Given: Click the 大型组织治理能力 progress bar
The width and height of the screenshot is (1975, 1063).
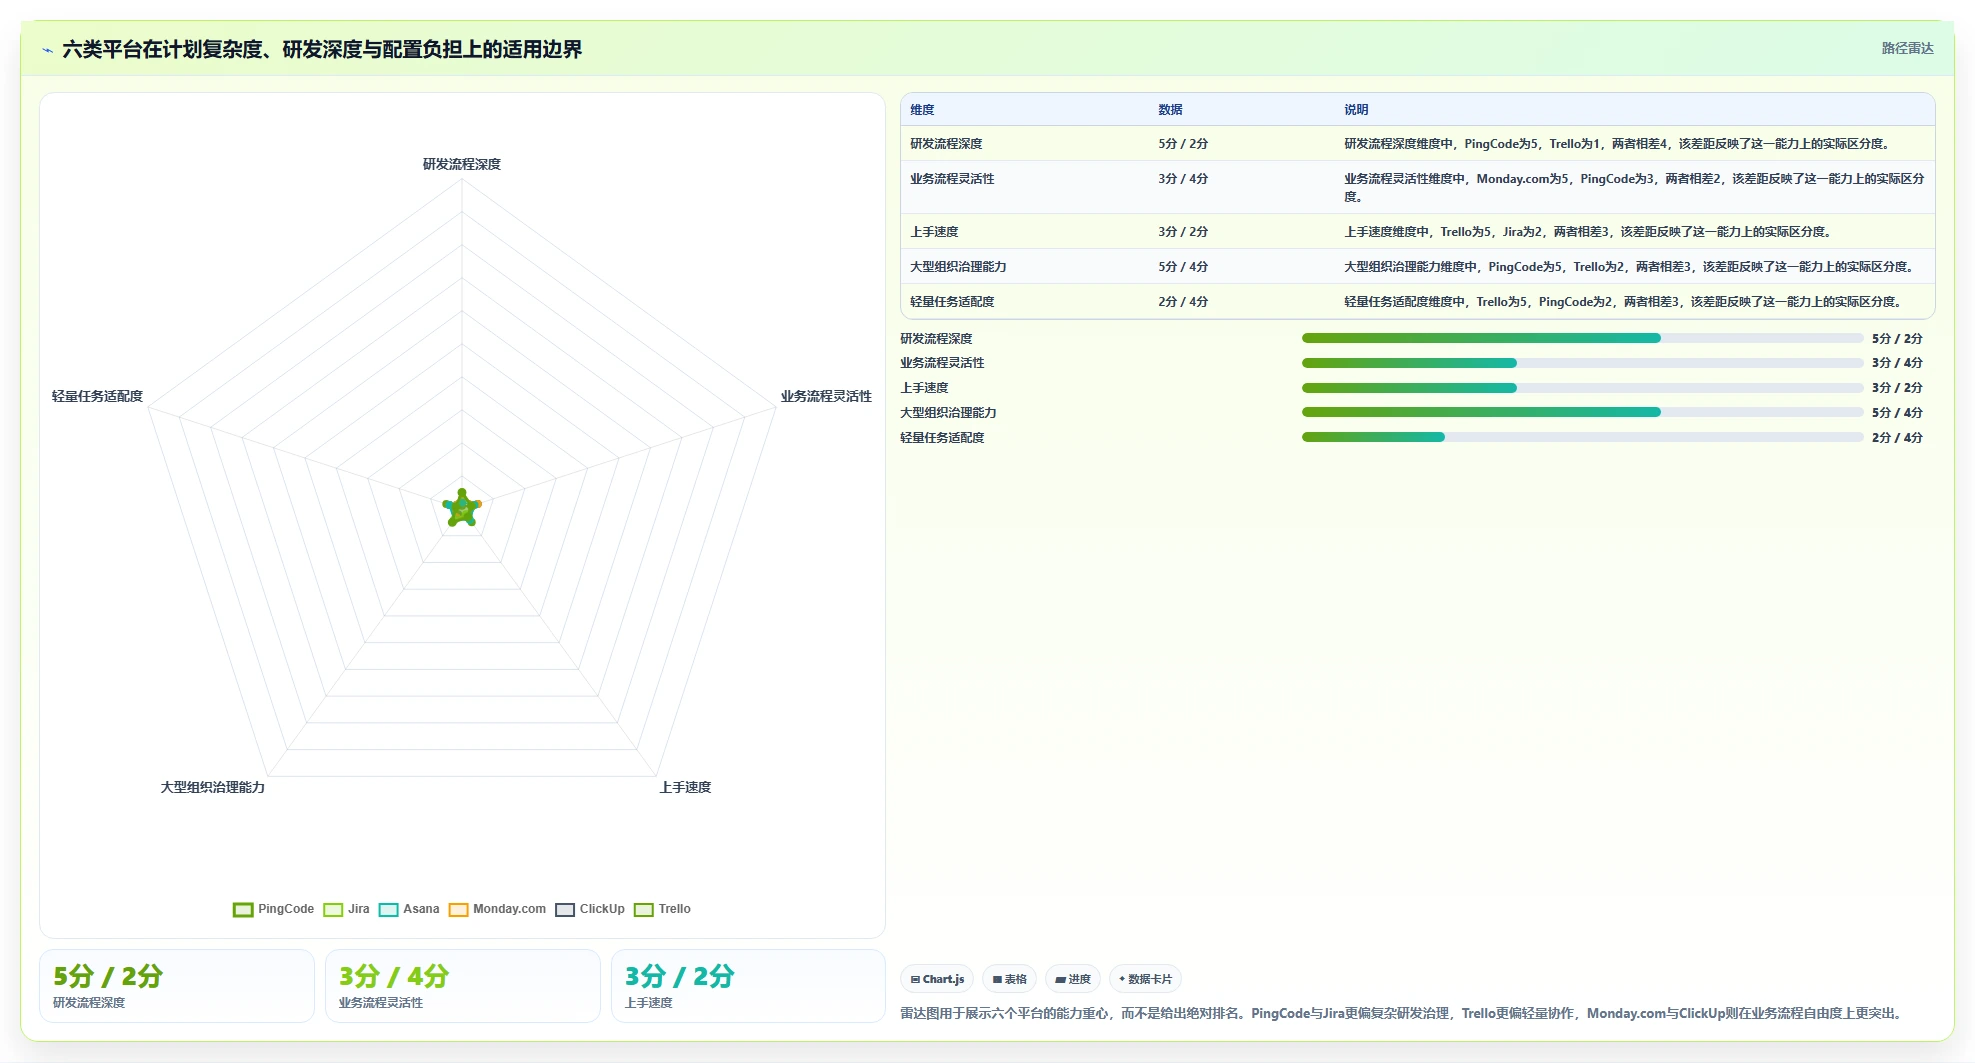Looking at the screenshot, I should point(1582,412).
